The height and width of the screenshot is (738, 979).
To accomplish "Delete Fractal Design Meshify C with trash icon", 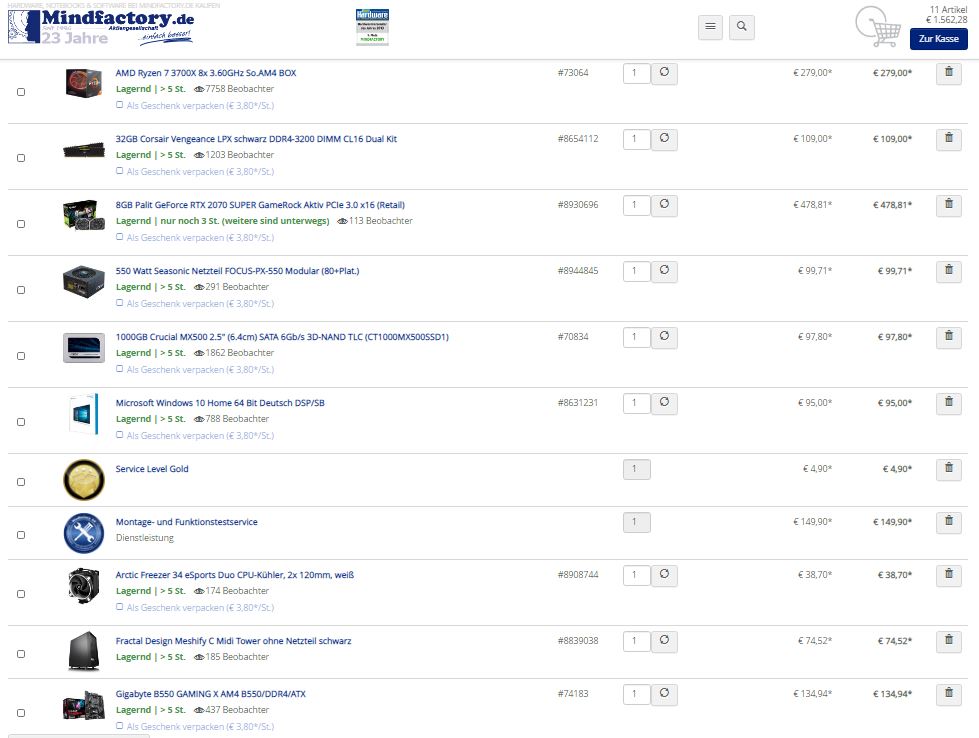I will point(949,641).
